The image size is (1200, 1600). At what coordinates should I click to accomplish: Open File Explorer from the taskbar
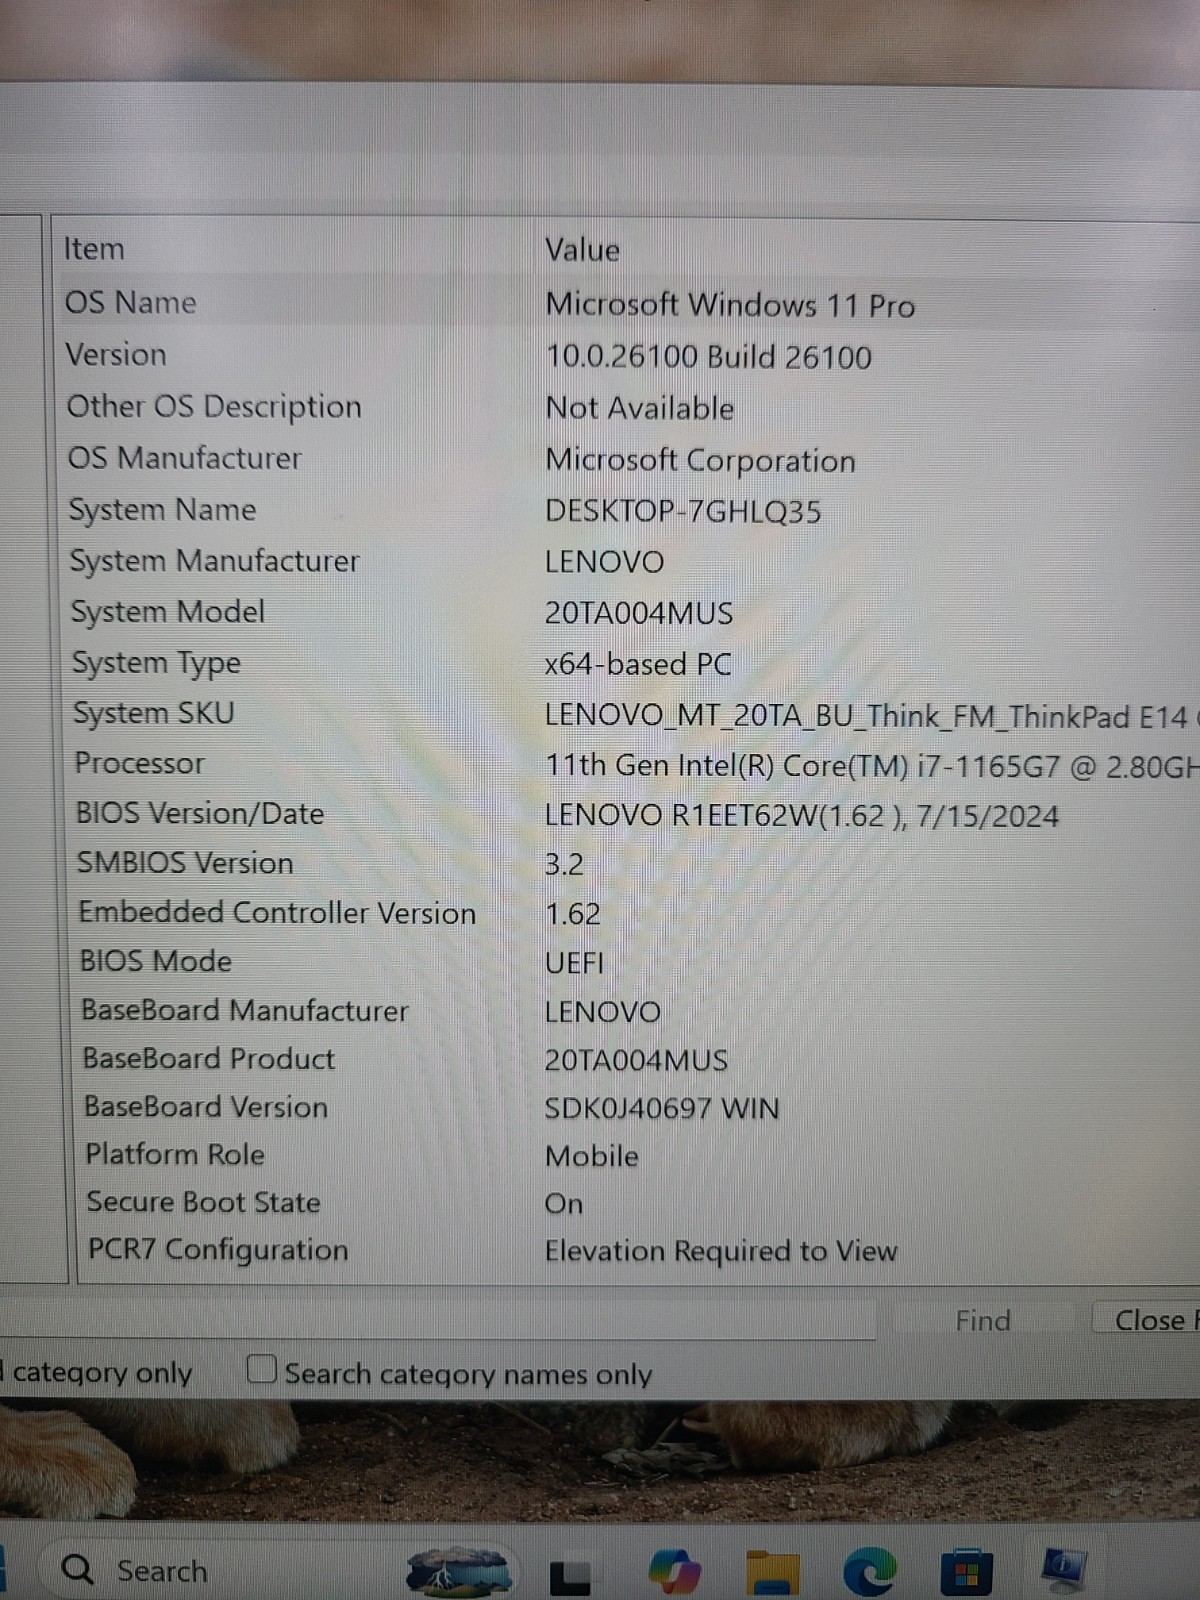(772, 1571)
